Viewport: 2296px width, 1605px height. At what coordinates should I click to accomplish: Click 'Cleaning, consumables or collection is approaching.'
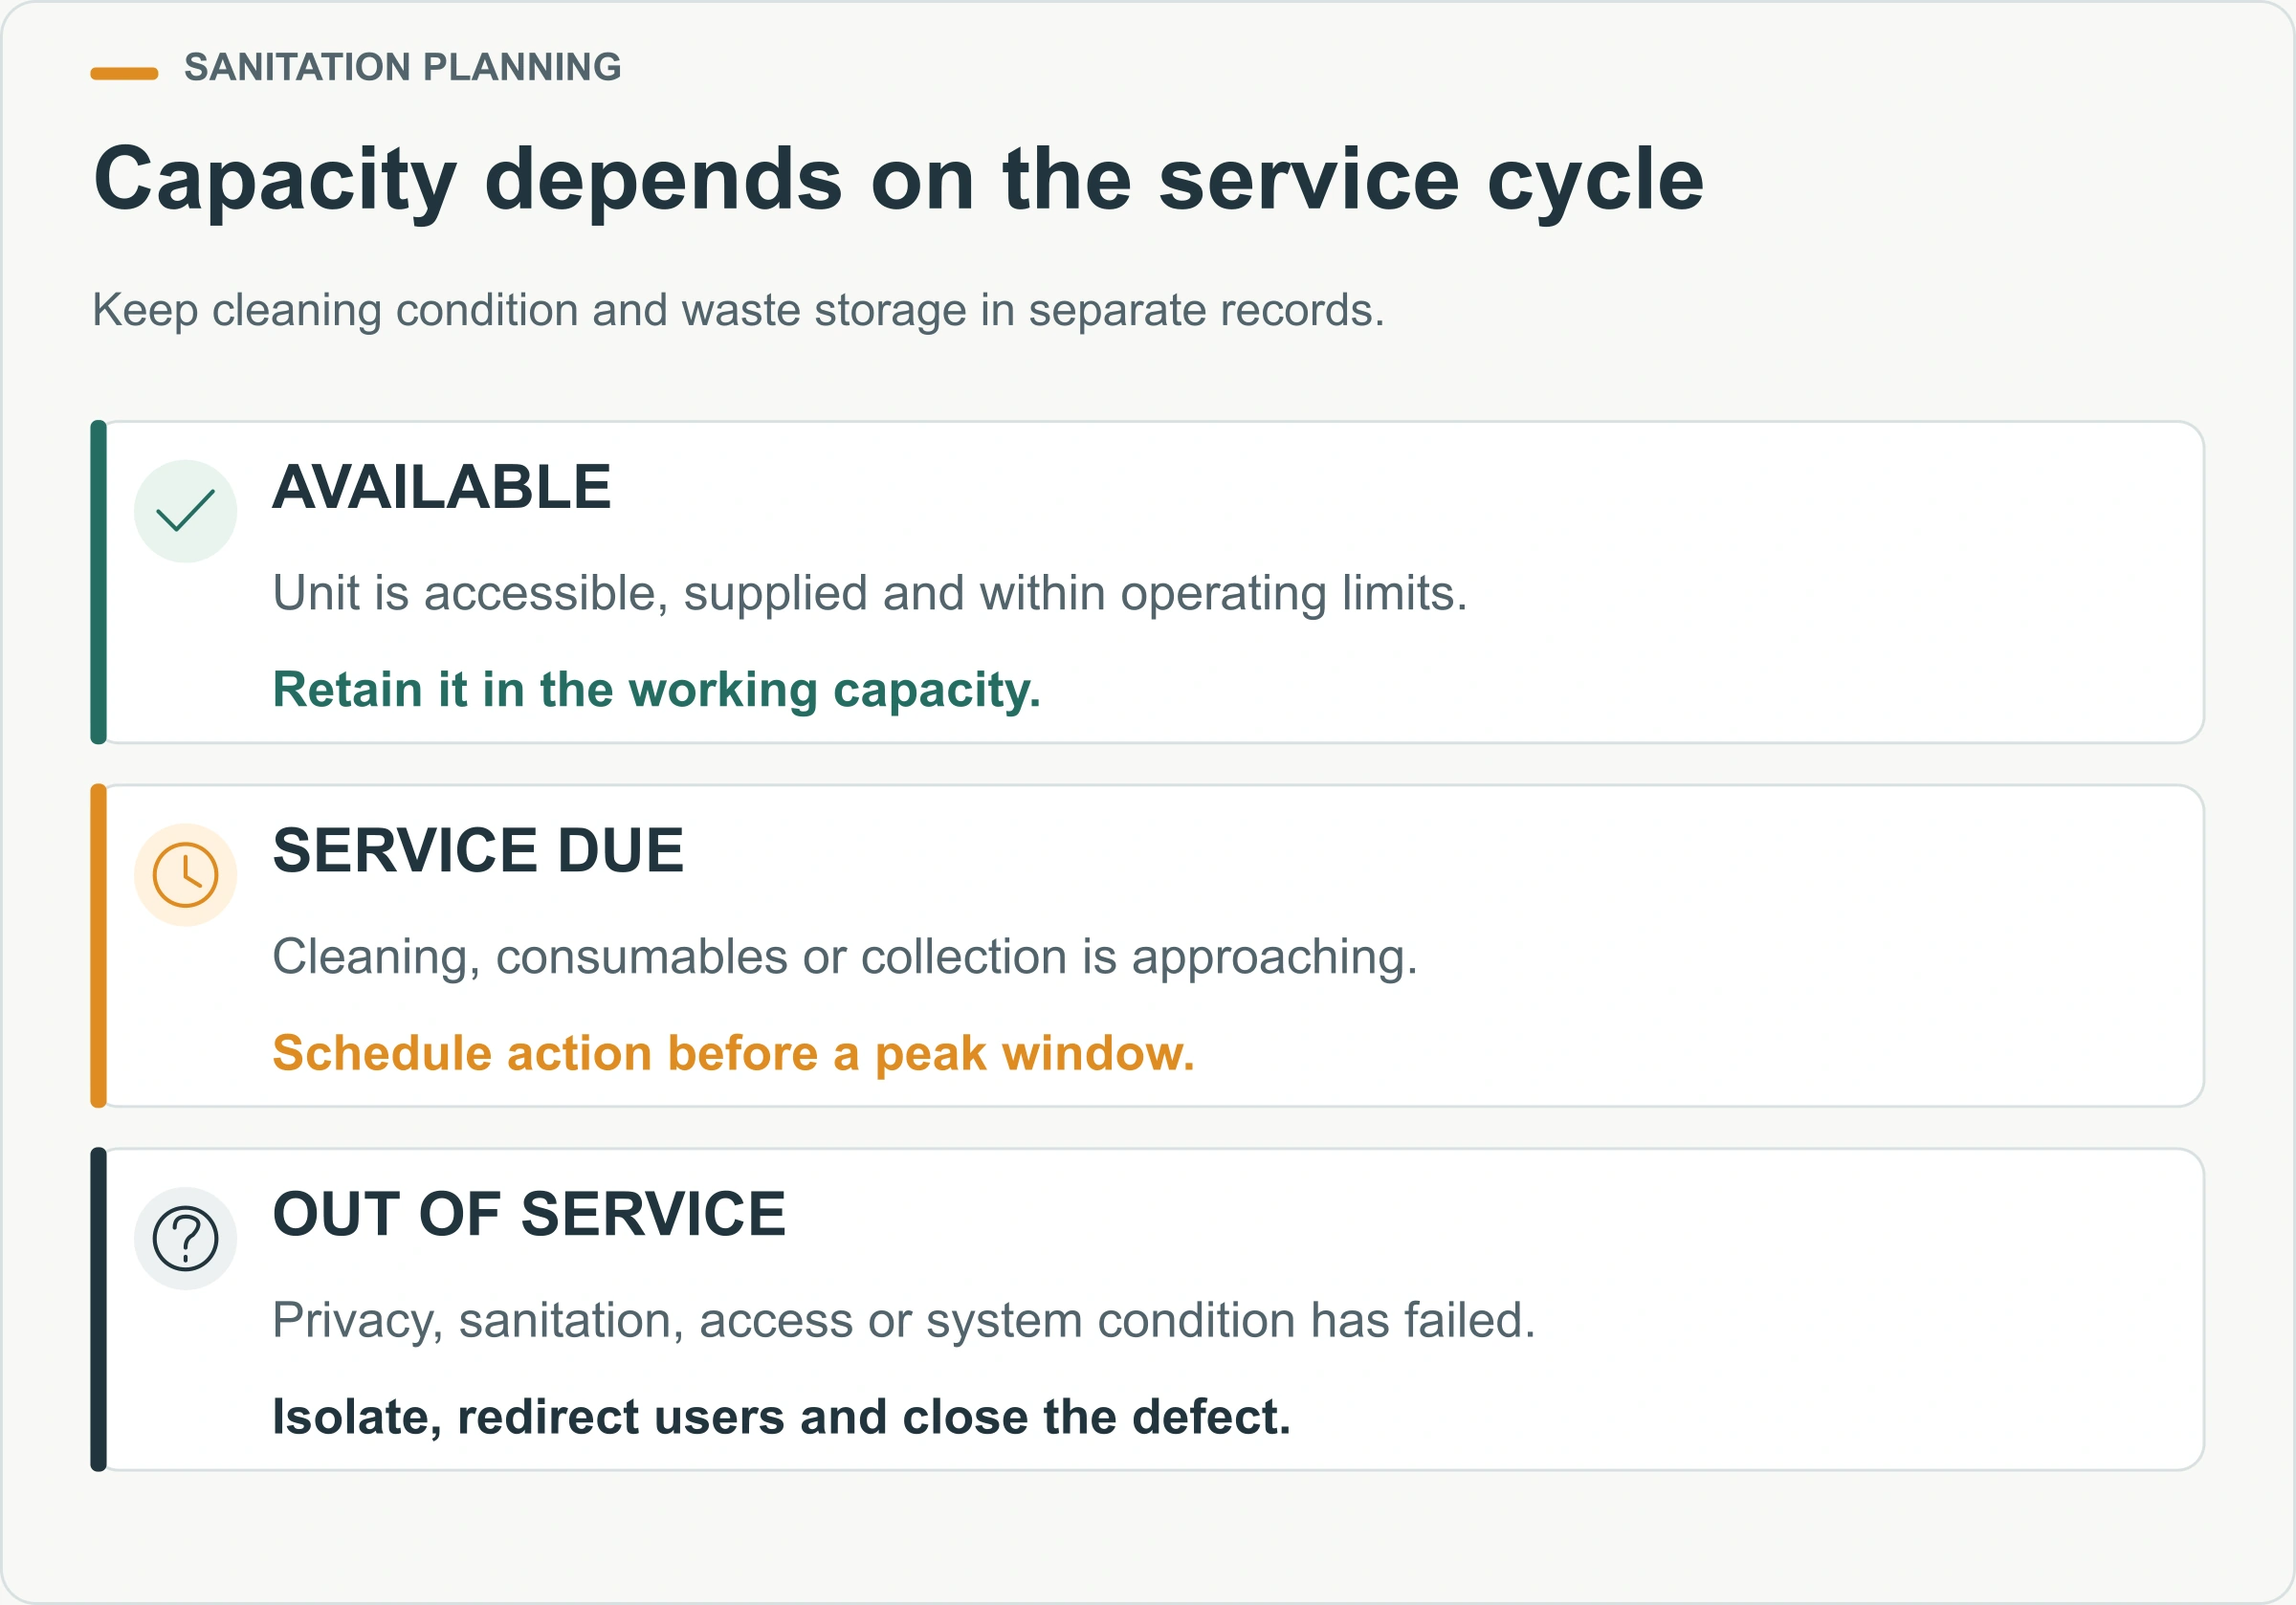click(845, 958)
